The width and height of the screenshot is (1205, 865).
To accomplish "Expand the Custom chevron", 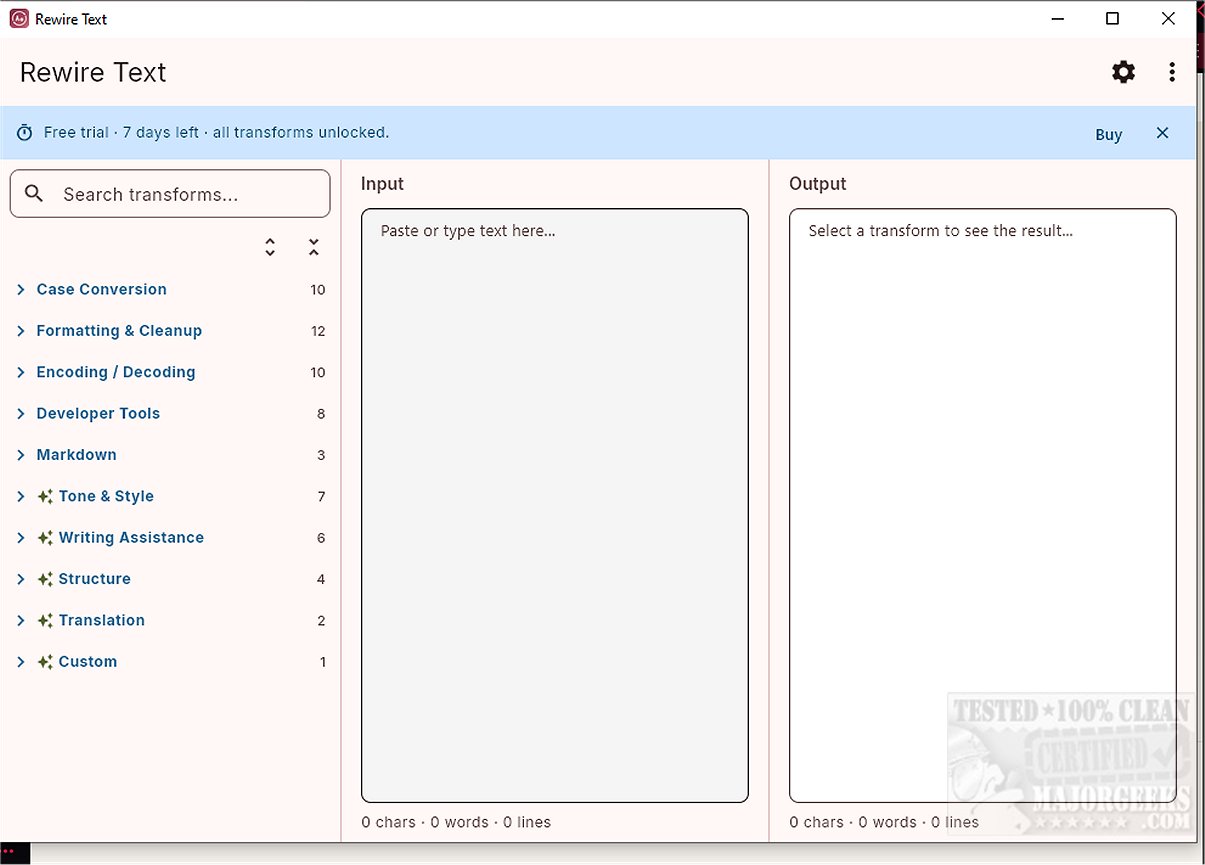I will tap(21, 662).
